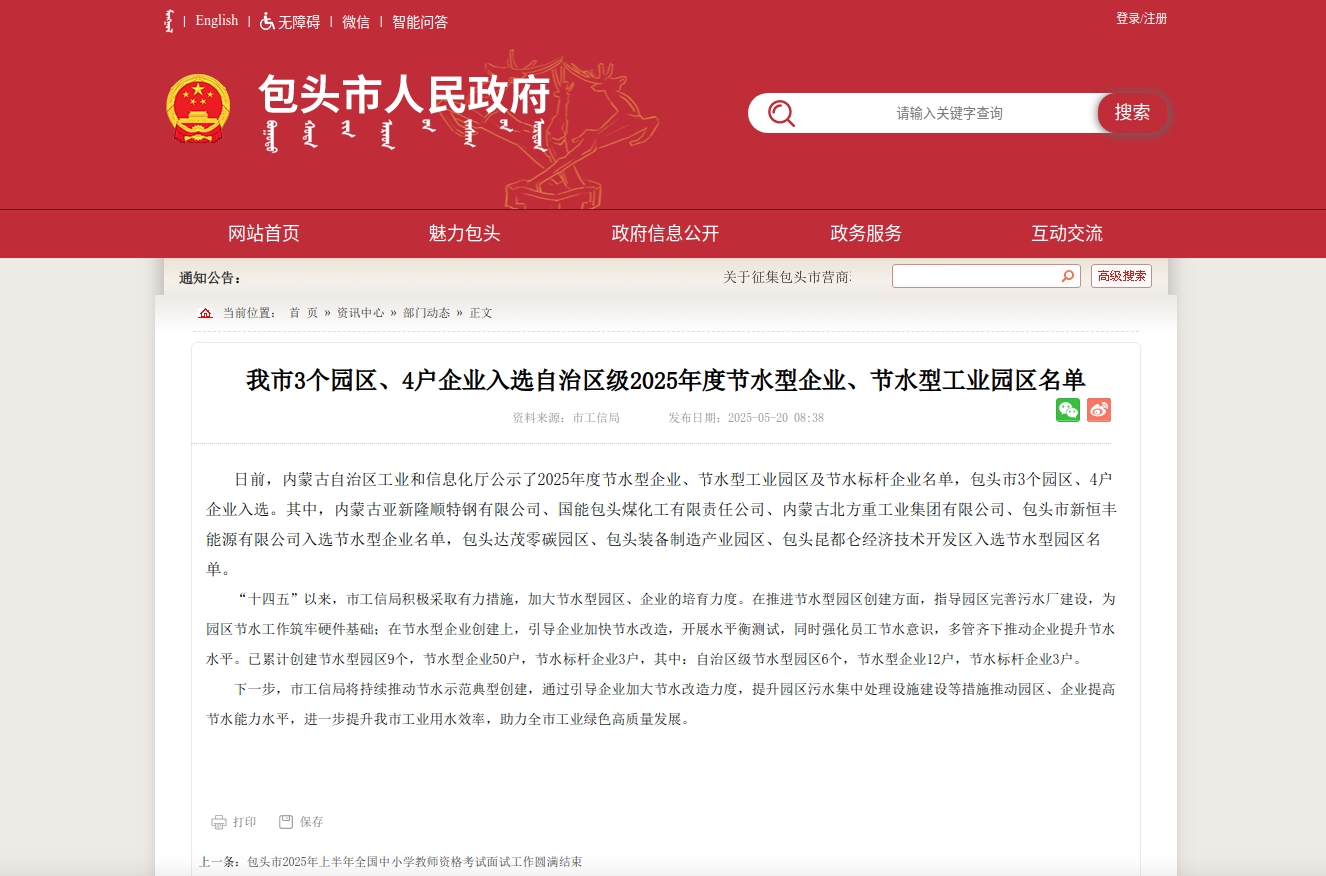Click the magnifier icon in header search
1326x876 pixels.
pyautogui.click(x=781, y=113)
